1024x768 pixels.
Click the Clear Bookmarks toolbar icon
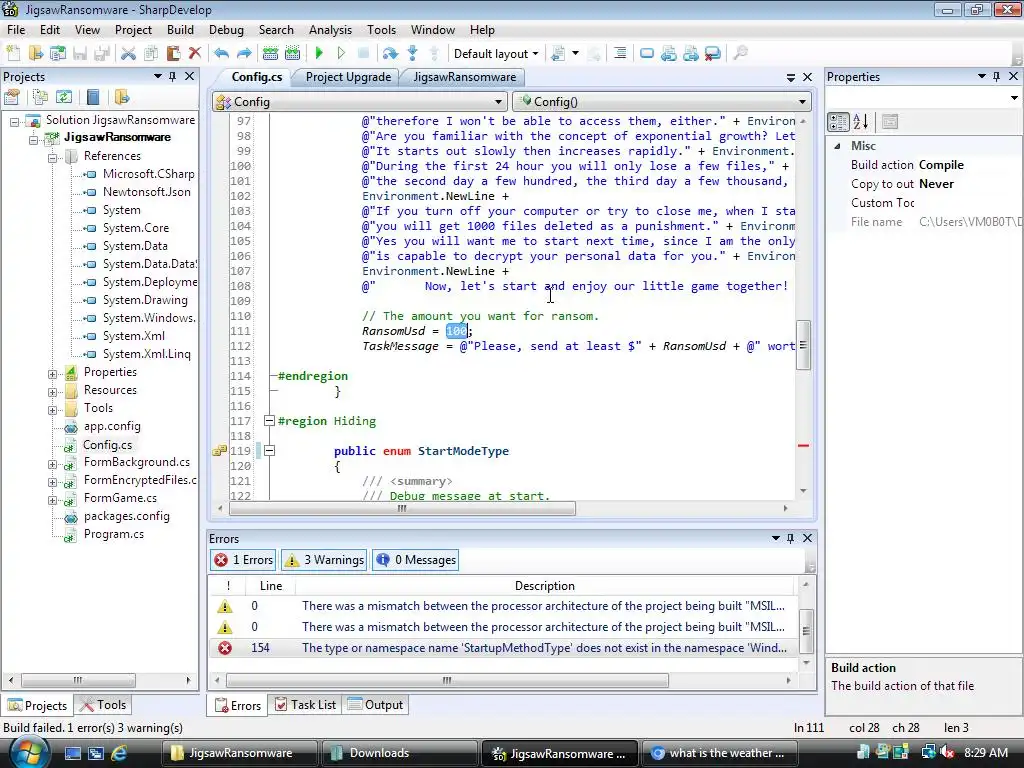pyautogui.click(x=712, y=54)
